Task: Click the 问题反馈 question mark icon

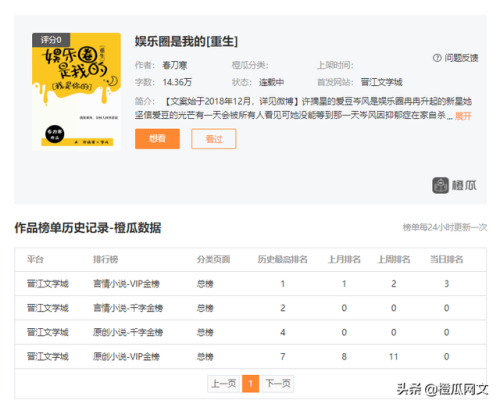Action: click(x=437, y=58)
